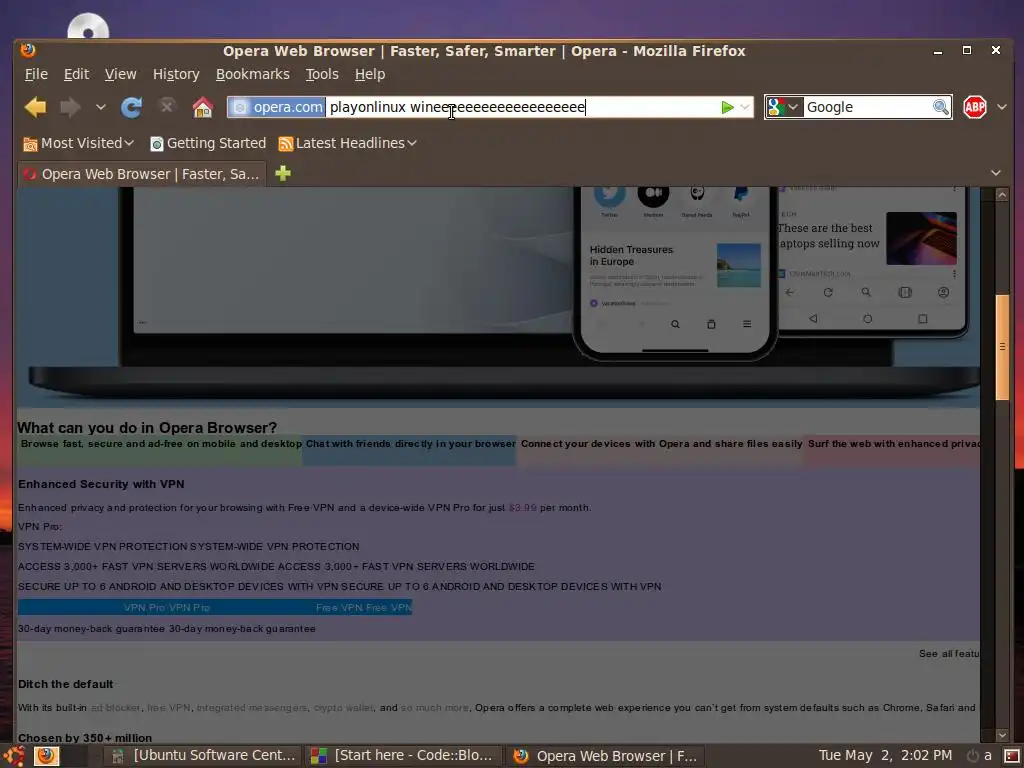1024x768 pixels.
Task: Open the Getting Started bookmark
Action: 208,143
